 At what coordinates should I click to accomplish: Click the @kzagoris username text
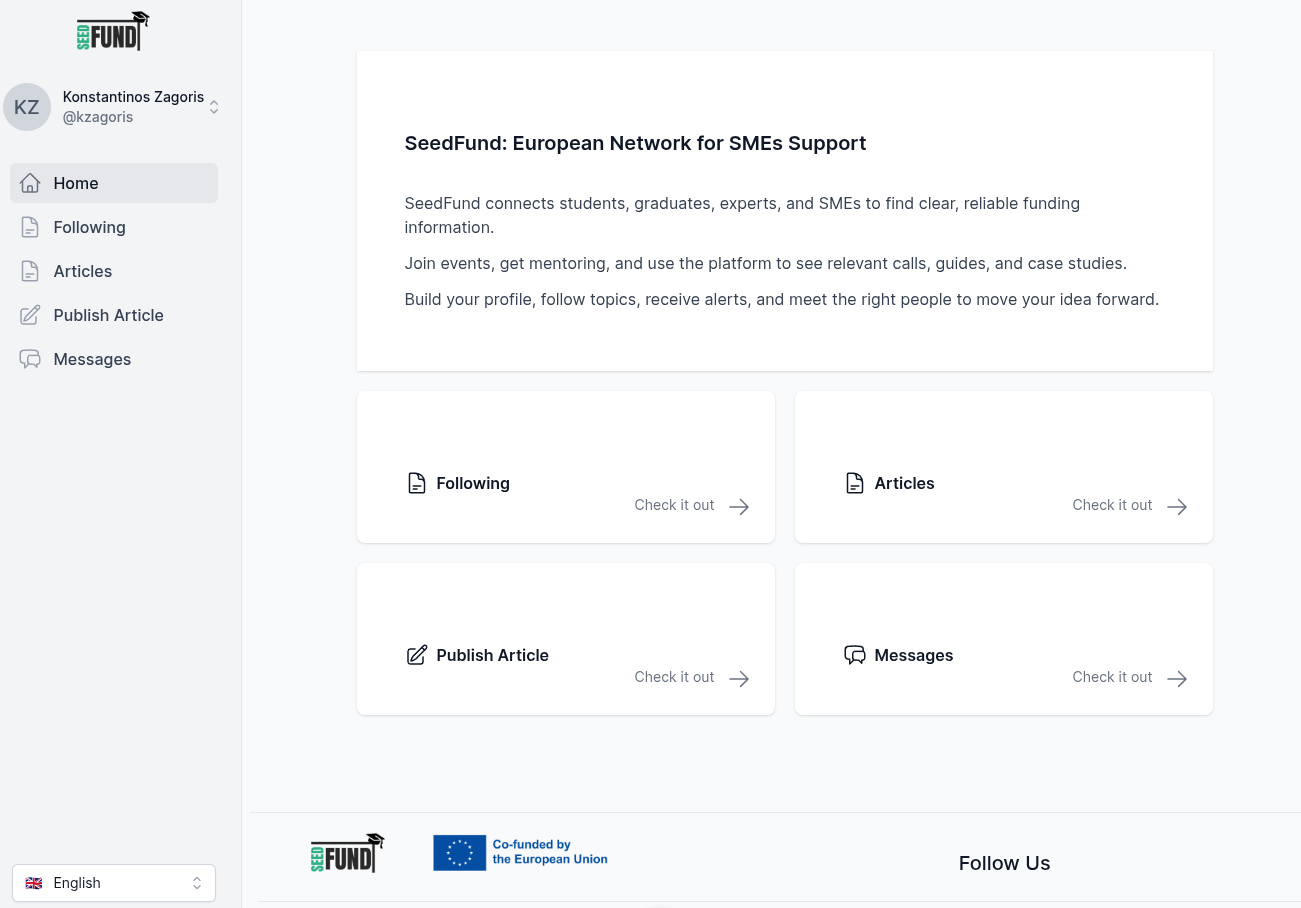[98, 117]
